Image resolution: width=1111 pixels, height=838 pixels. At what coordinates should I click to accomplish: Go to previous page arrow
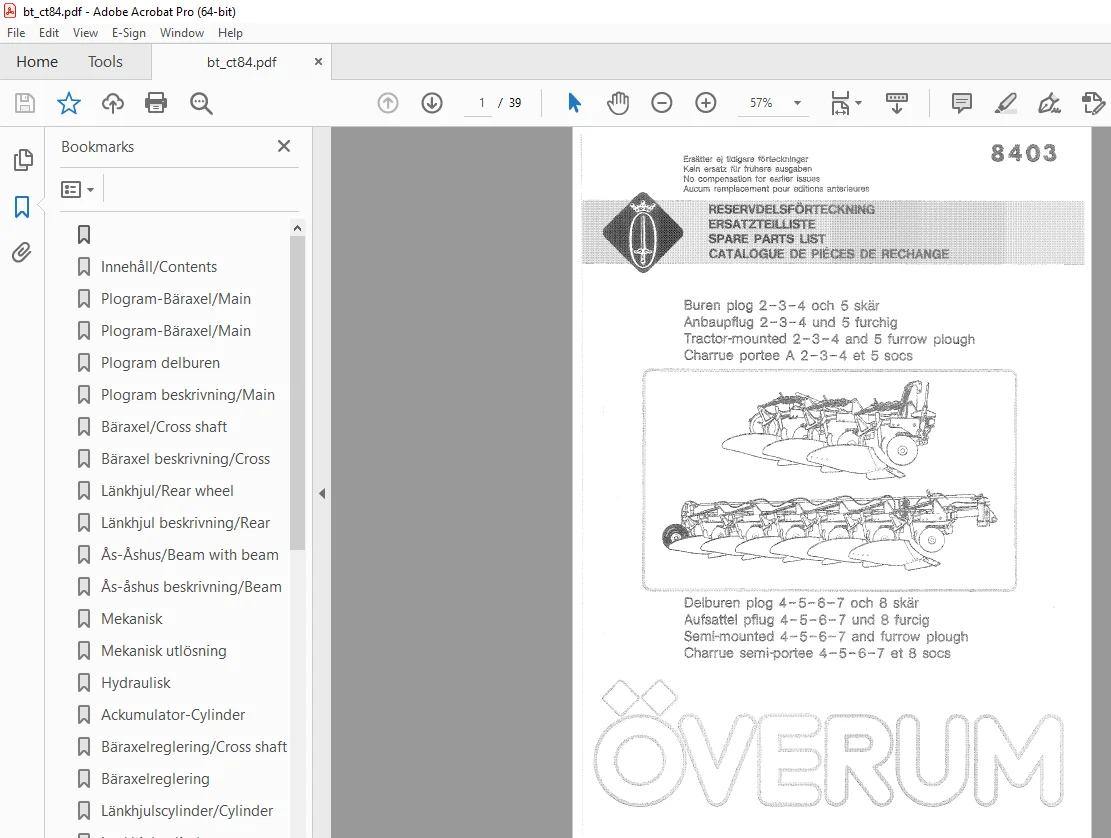tap(388, 103)
